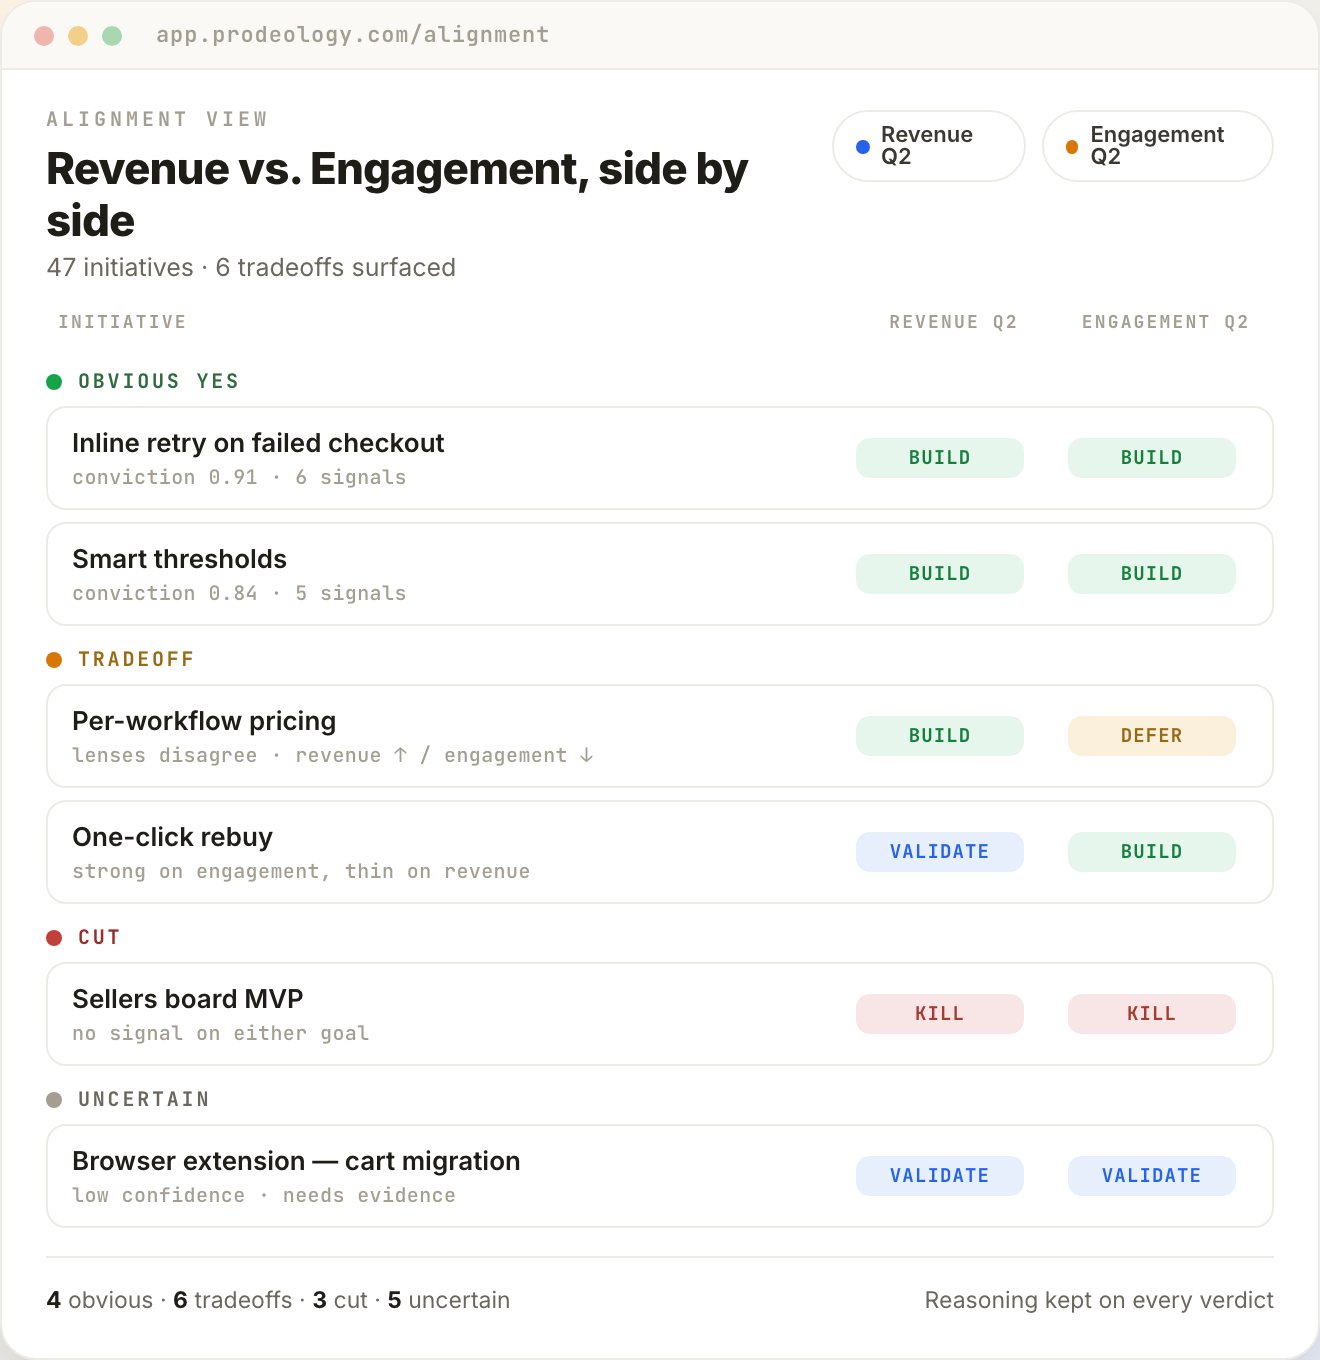Click the green dot beside OBVIOUS YES
1320x1360 pixels.
(55, 382)
